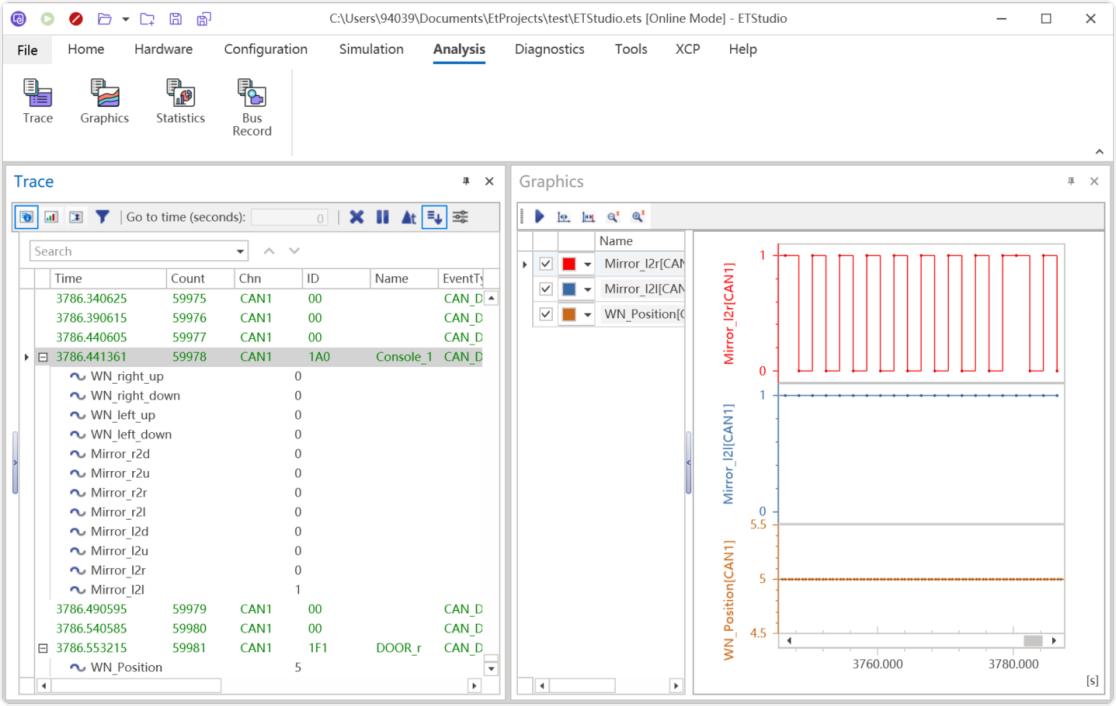The height and width of the screenshot is (706, 1116).
Task: Open the Diagnostics ribbon tab
Action: tap(549, 49)
